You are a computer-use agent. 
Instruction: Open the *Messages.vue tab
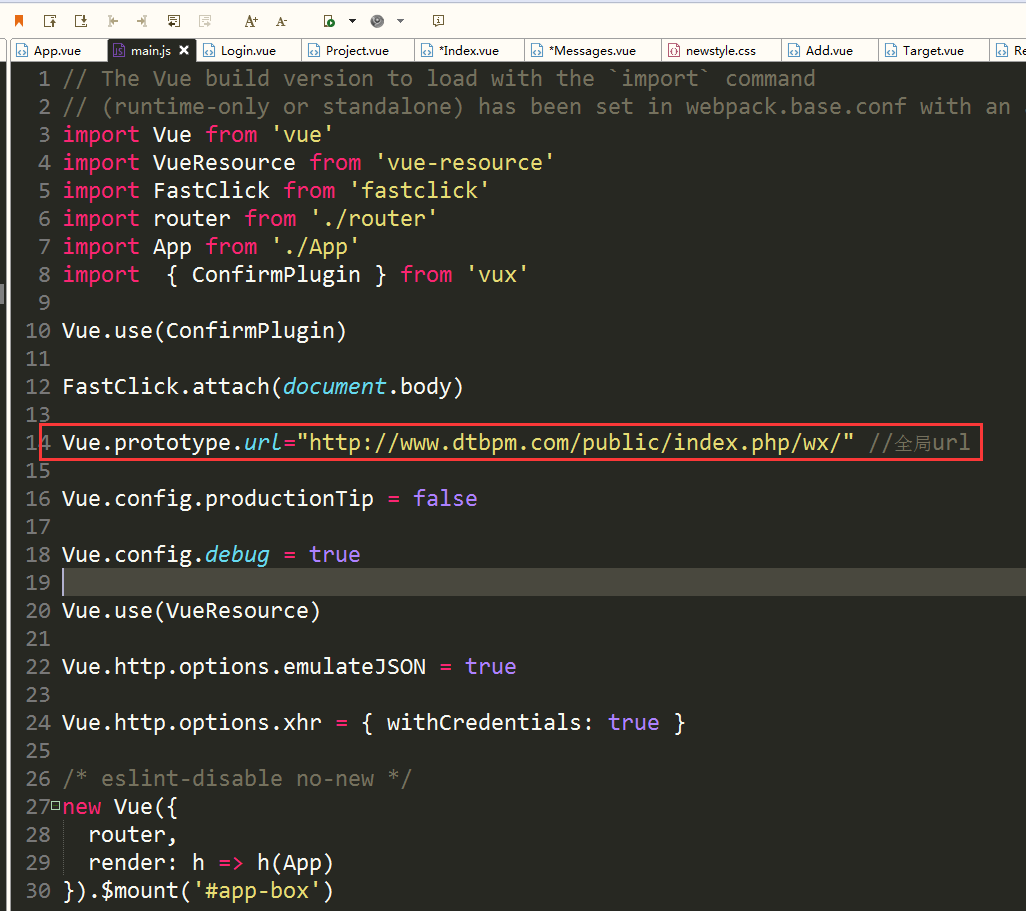tap(592, 50)
